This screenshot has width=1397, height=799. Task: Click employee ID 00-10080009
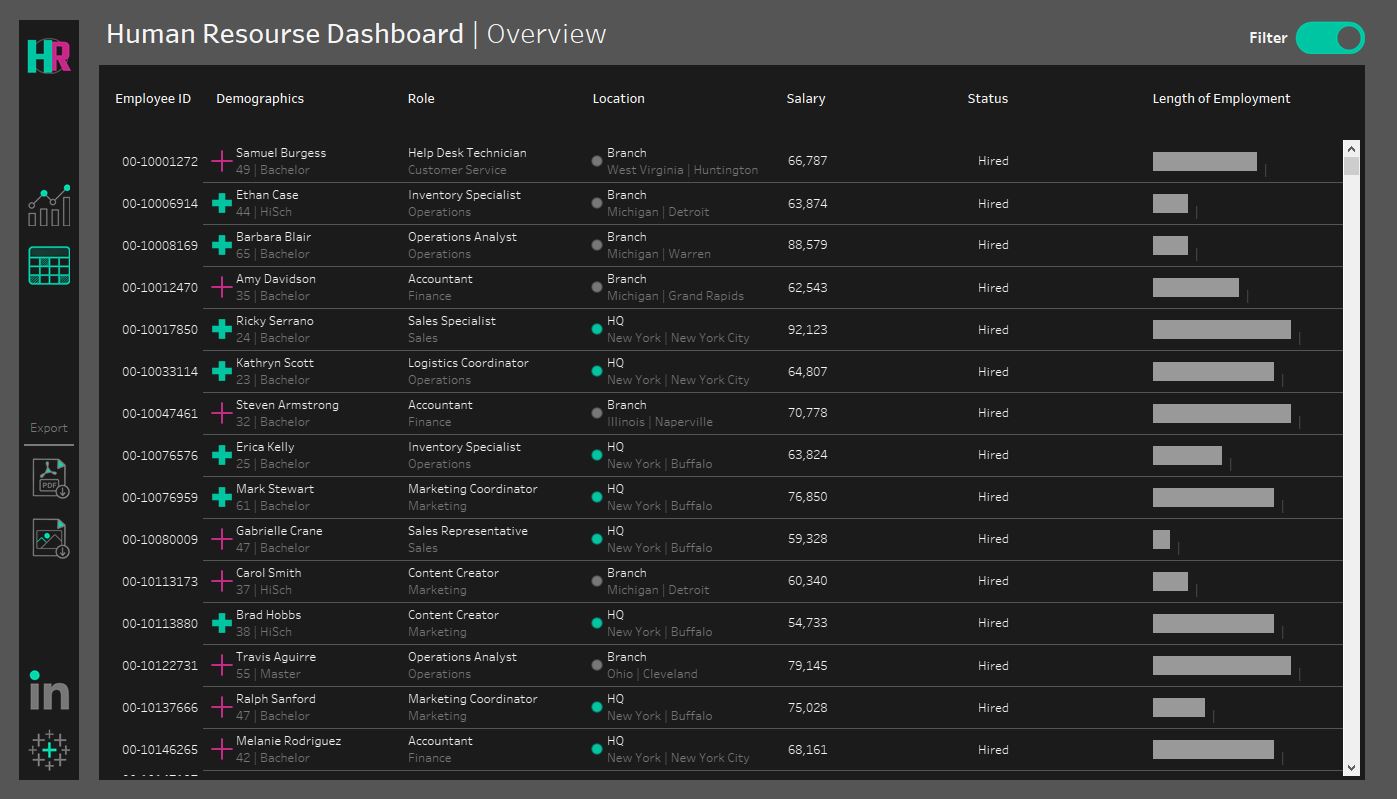click(x=160, y=539)
